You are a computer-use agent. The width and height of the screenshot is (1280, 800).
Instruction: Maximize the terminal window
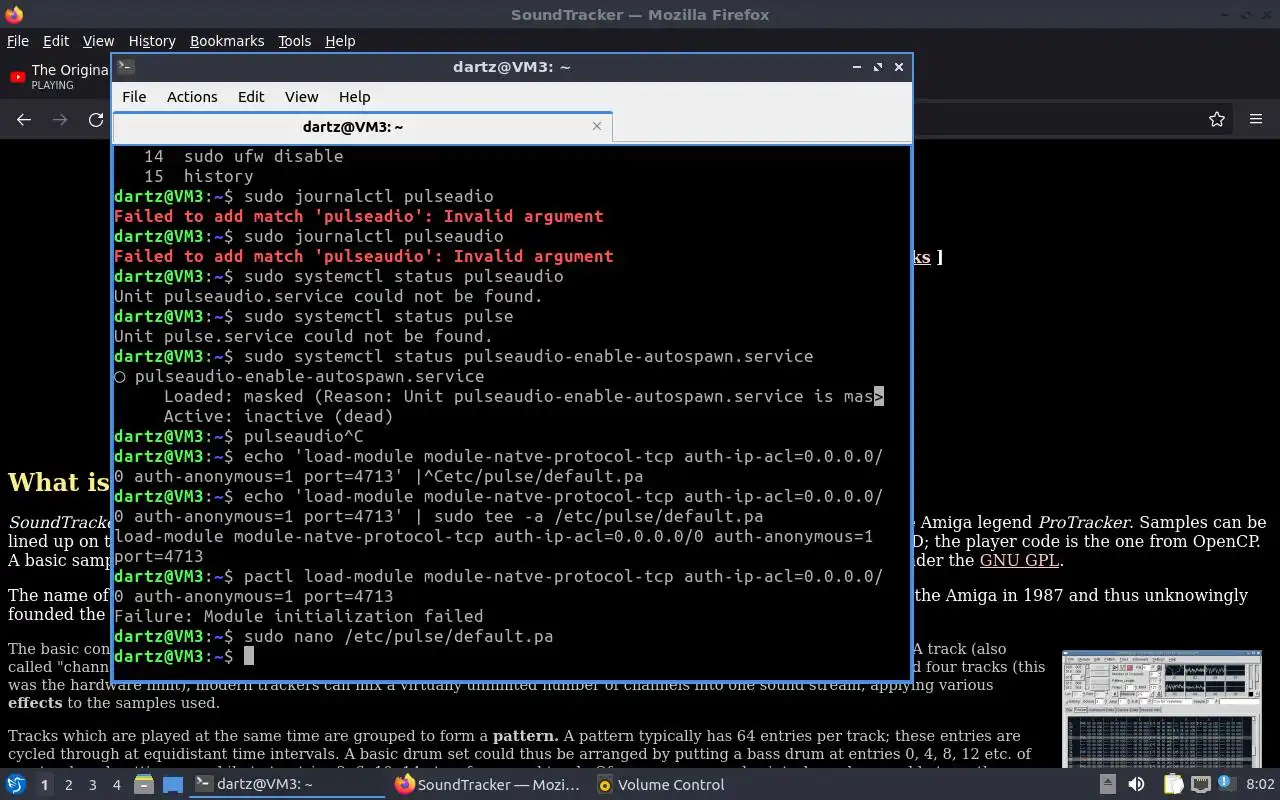tap(878, 67)
